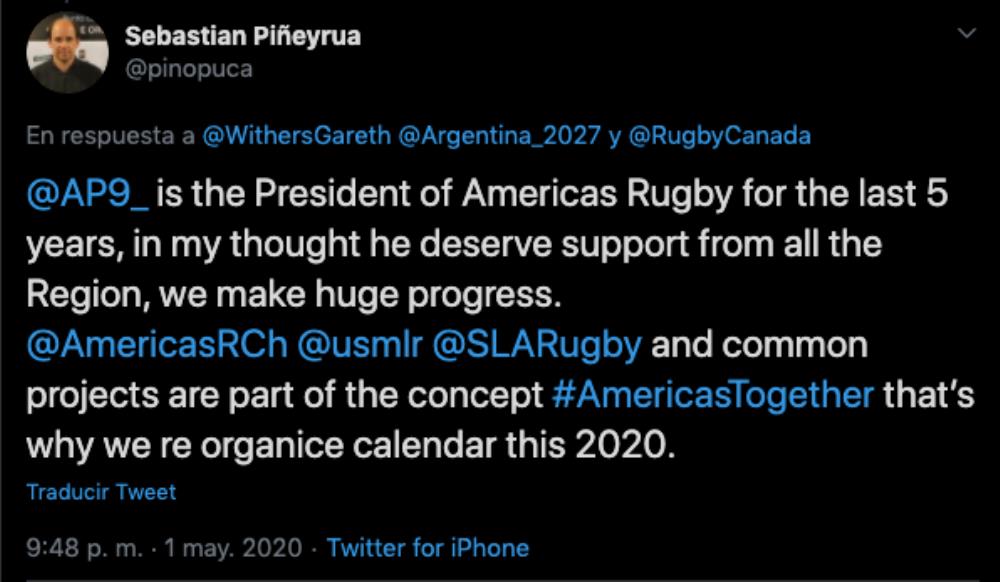Open the #AmericasTogether hashtag
The height and width of the screenshot is (582, 1000).
click(x=712, y=394)
